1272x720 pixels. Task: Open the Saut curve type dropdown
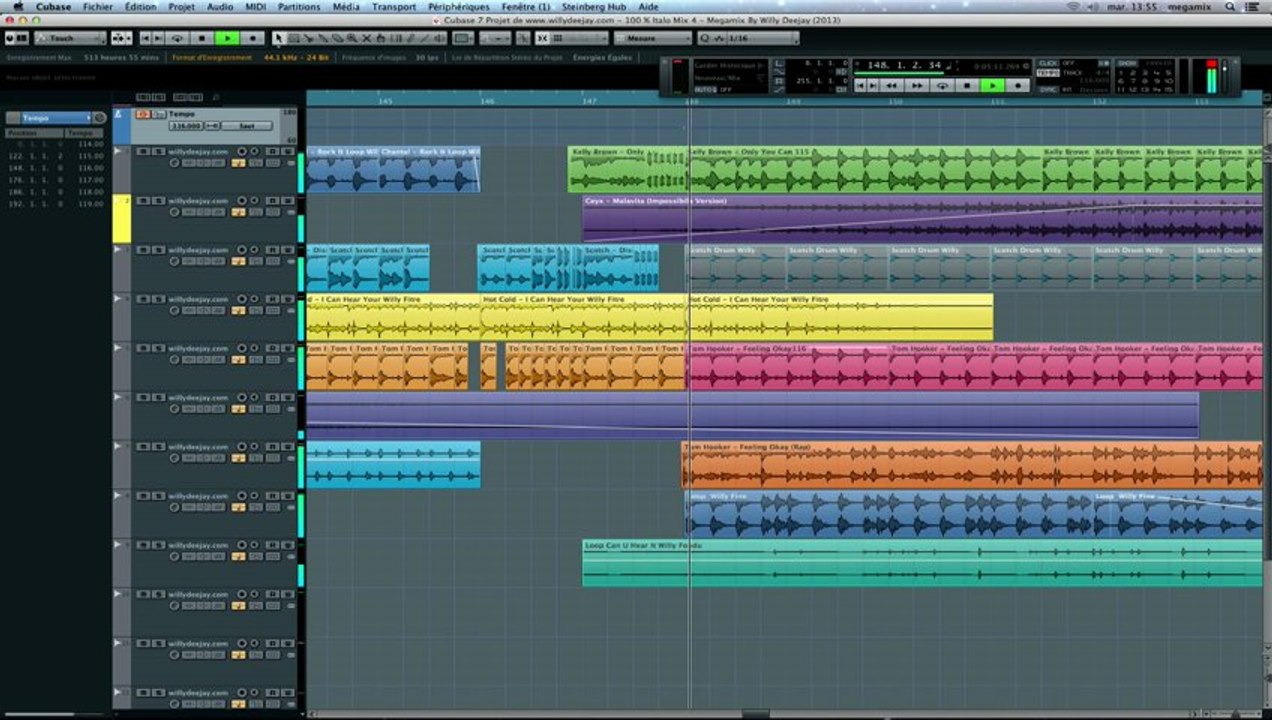[247, 126]
